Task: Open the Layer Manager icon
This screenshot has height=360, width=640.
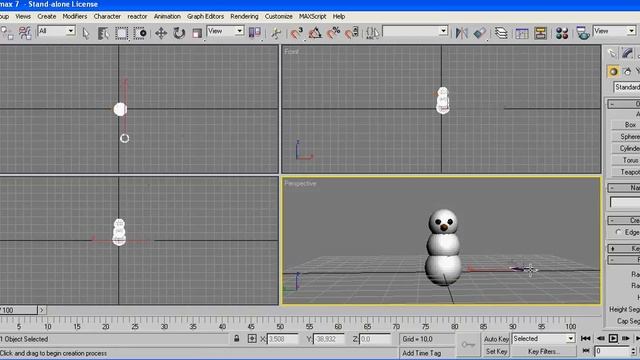Action: point(501,33)
